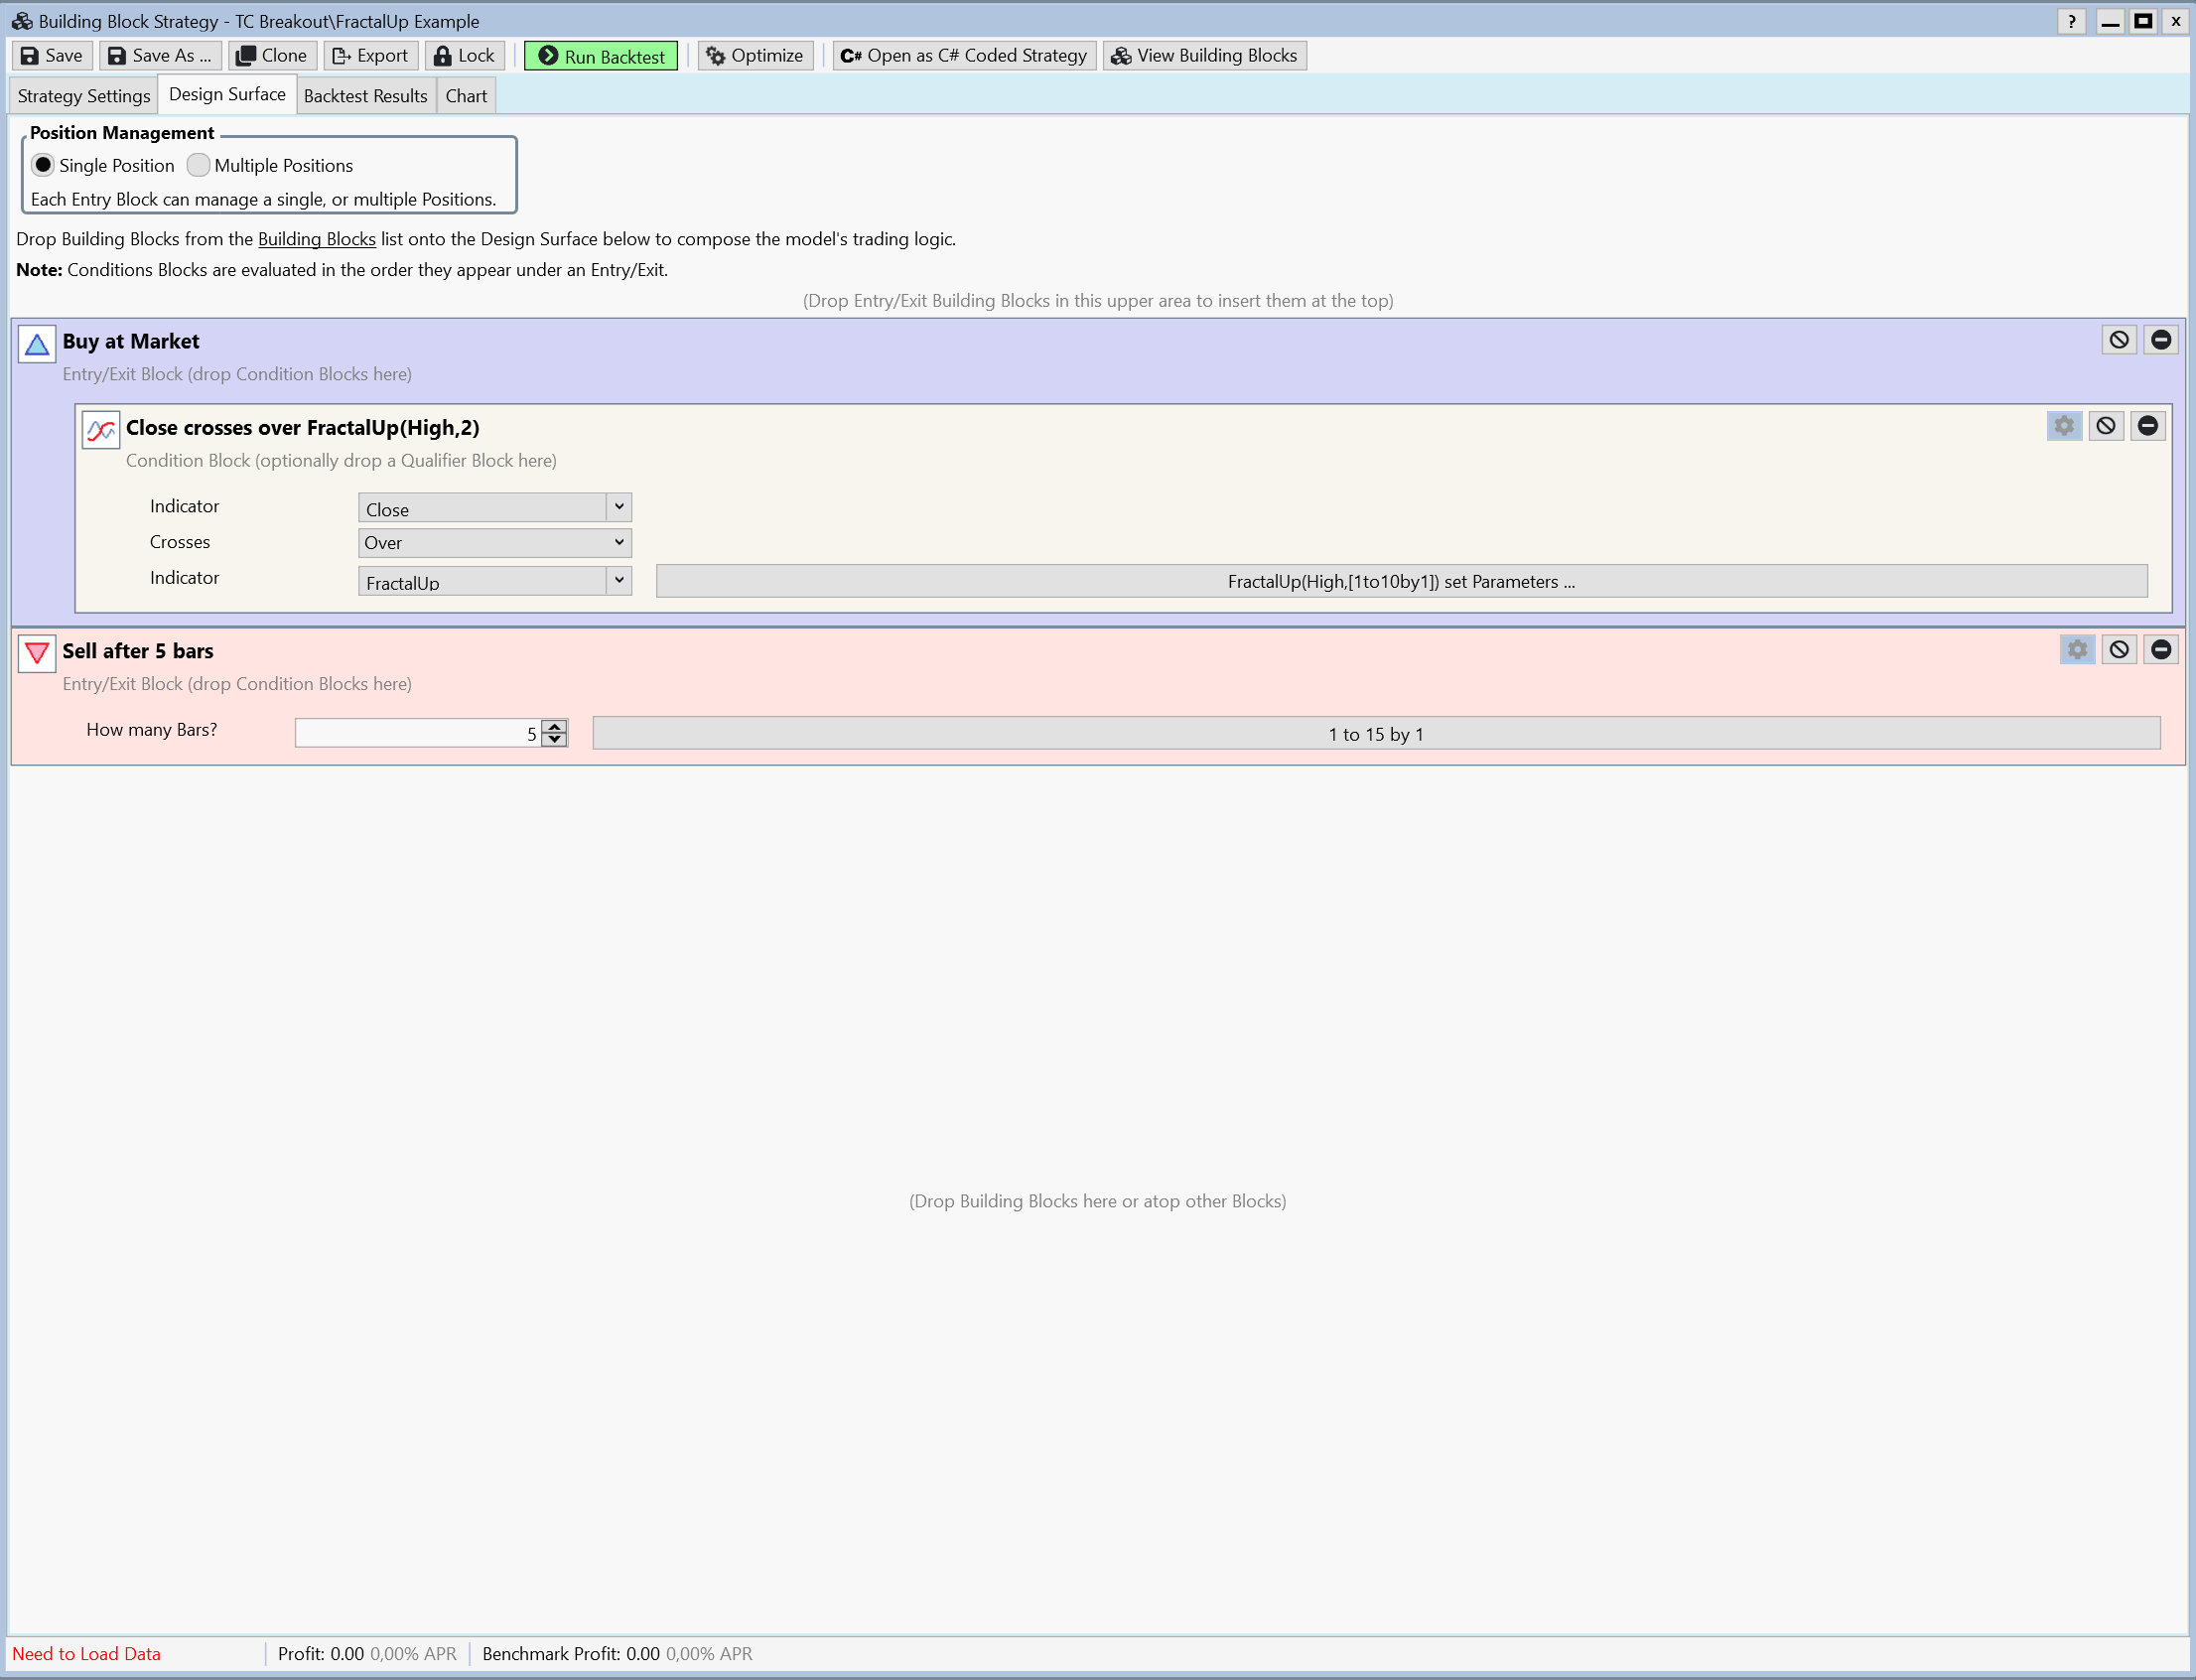Screen dimensions: 2196x1680
Task: Click the Clone strategy icon
Action: [x=271, y=55]
